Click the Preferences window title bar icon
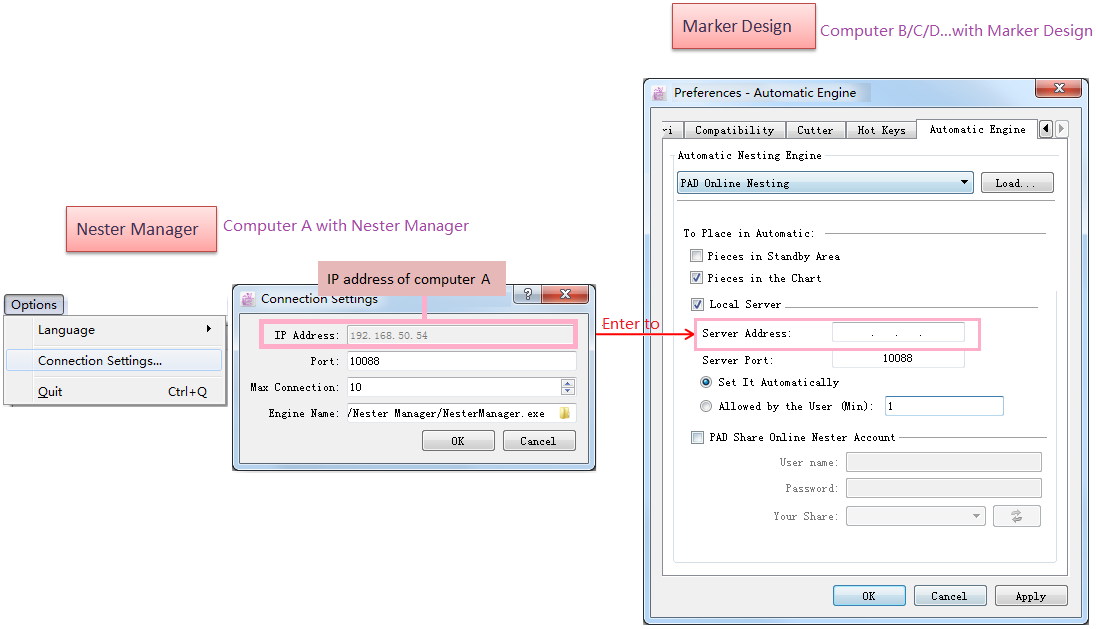The height and width of the screenshot is (629, 1096). pyautogui.click(x=659, y=93)
